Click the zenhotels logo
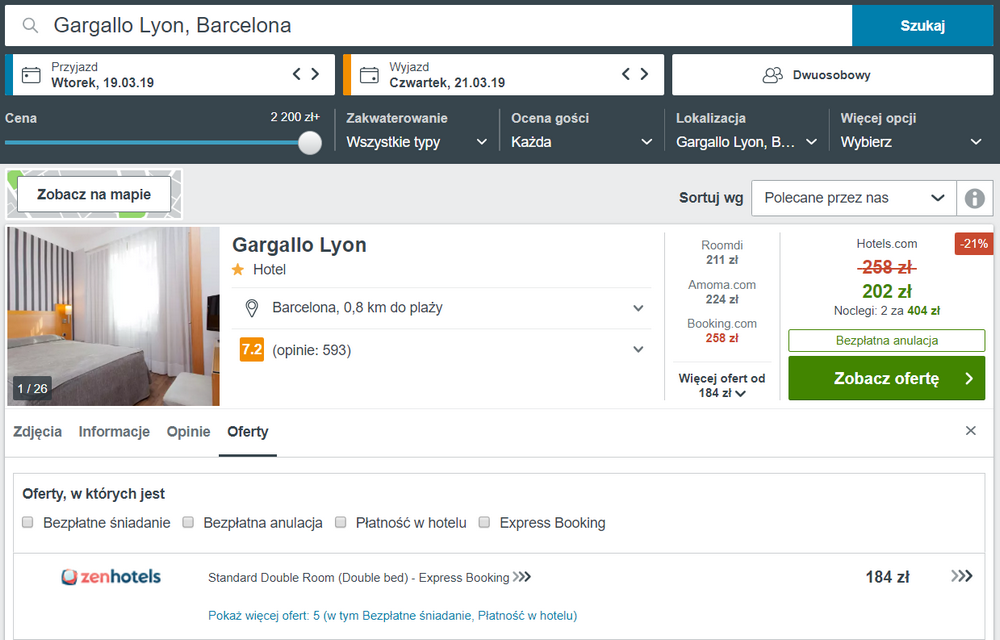 tap(111, 577)
